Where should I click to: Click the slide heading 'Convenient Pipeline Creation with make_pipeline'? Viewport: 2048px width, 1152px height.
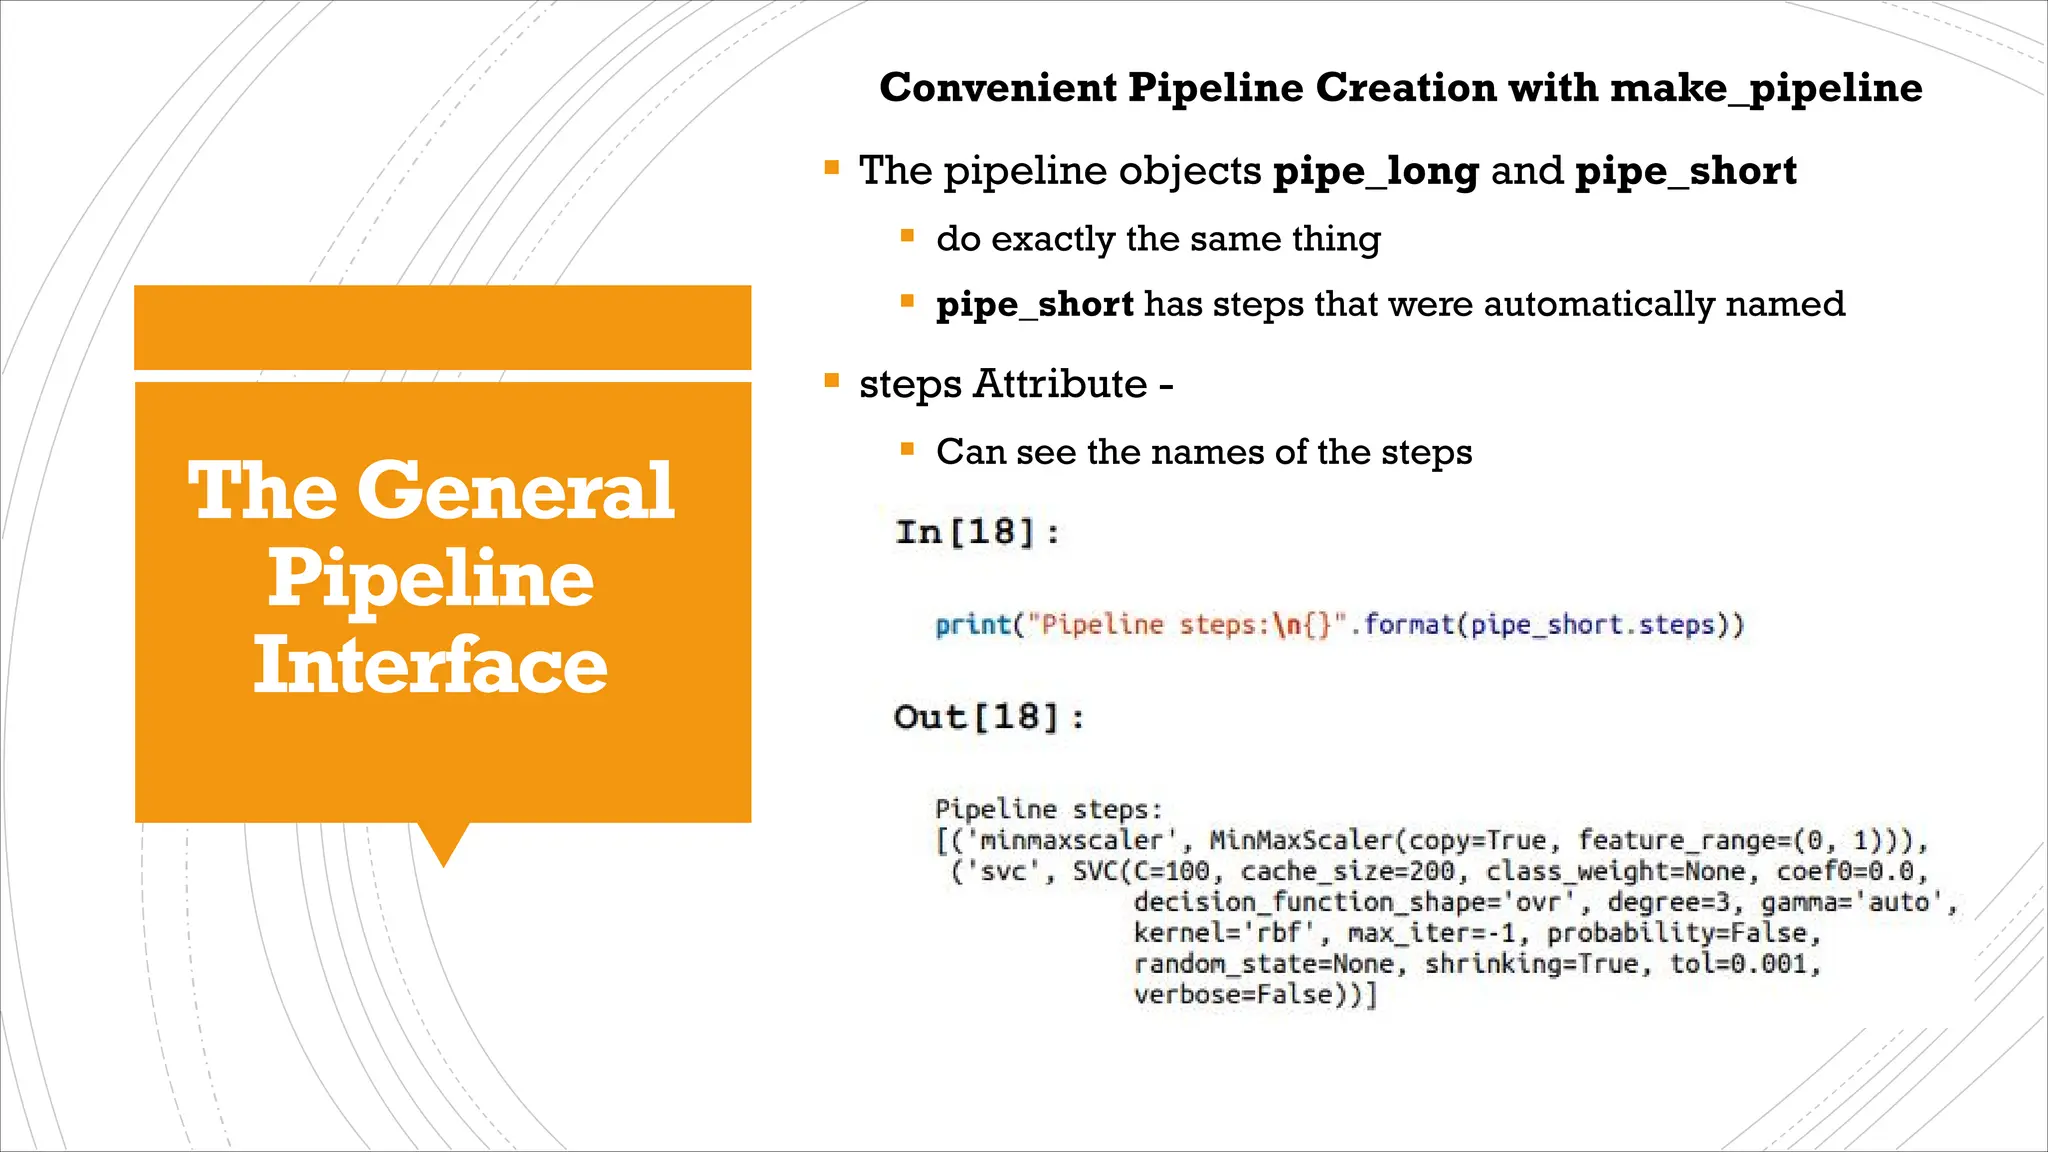pos(1400,88)
